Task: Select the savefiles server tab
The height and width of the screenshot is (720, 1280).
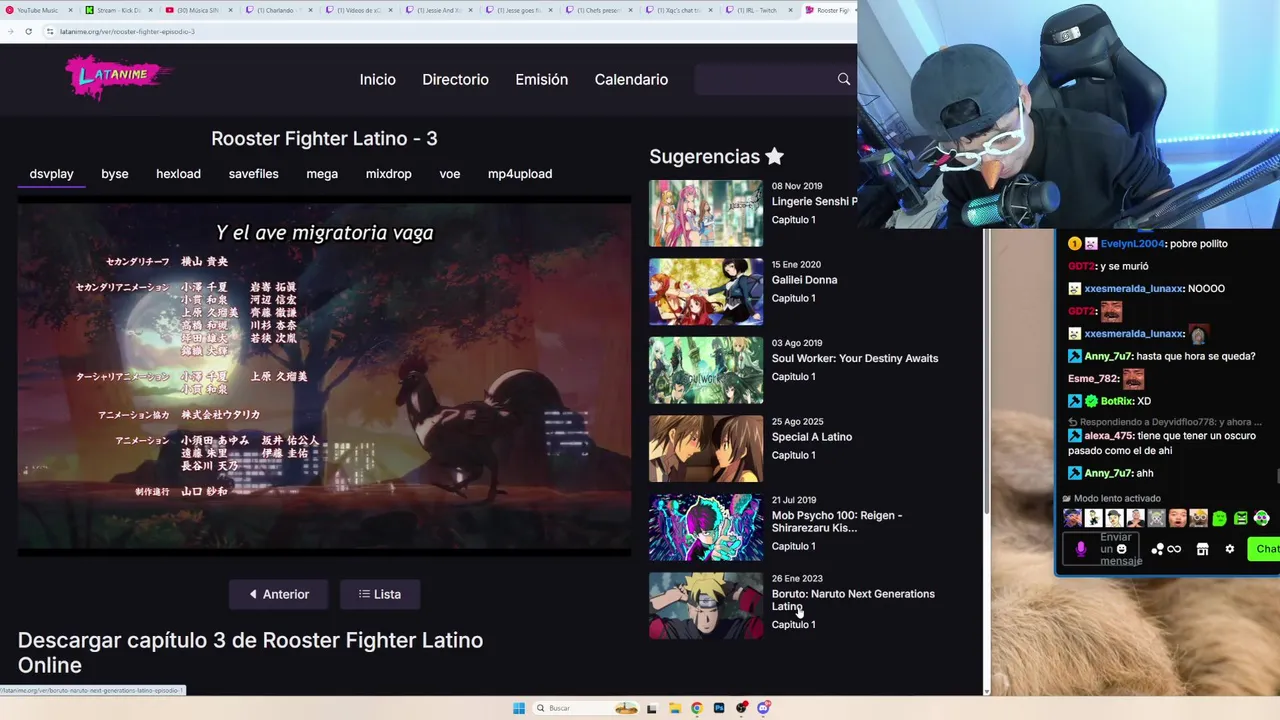Action: coord(254,174)
